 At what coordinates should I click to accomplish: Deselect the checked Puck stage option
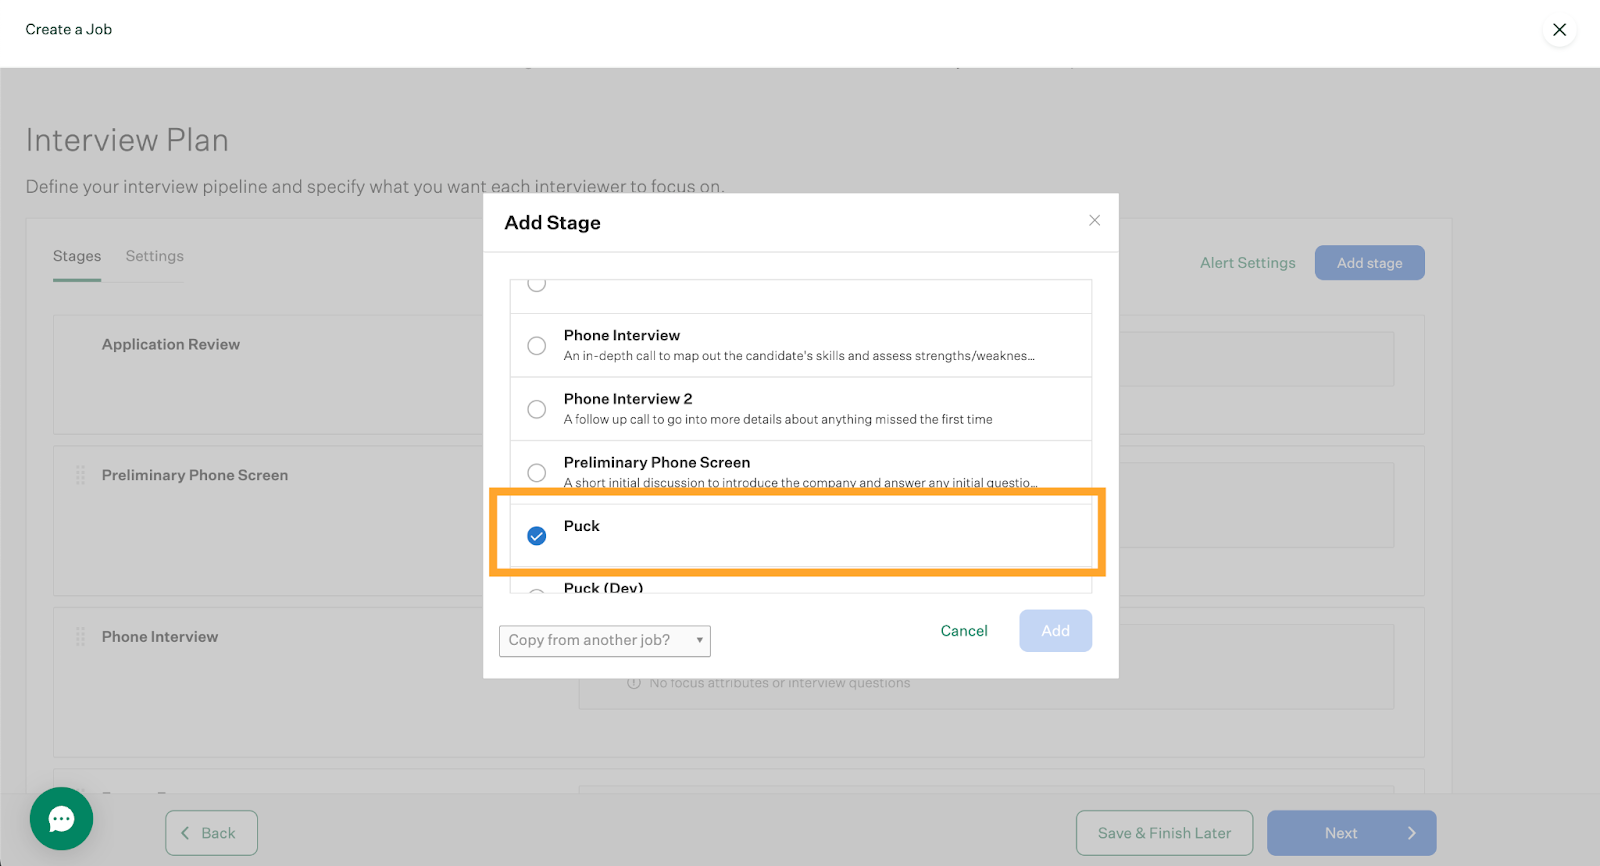(x=537, y=536)
